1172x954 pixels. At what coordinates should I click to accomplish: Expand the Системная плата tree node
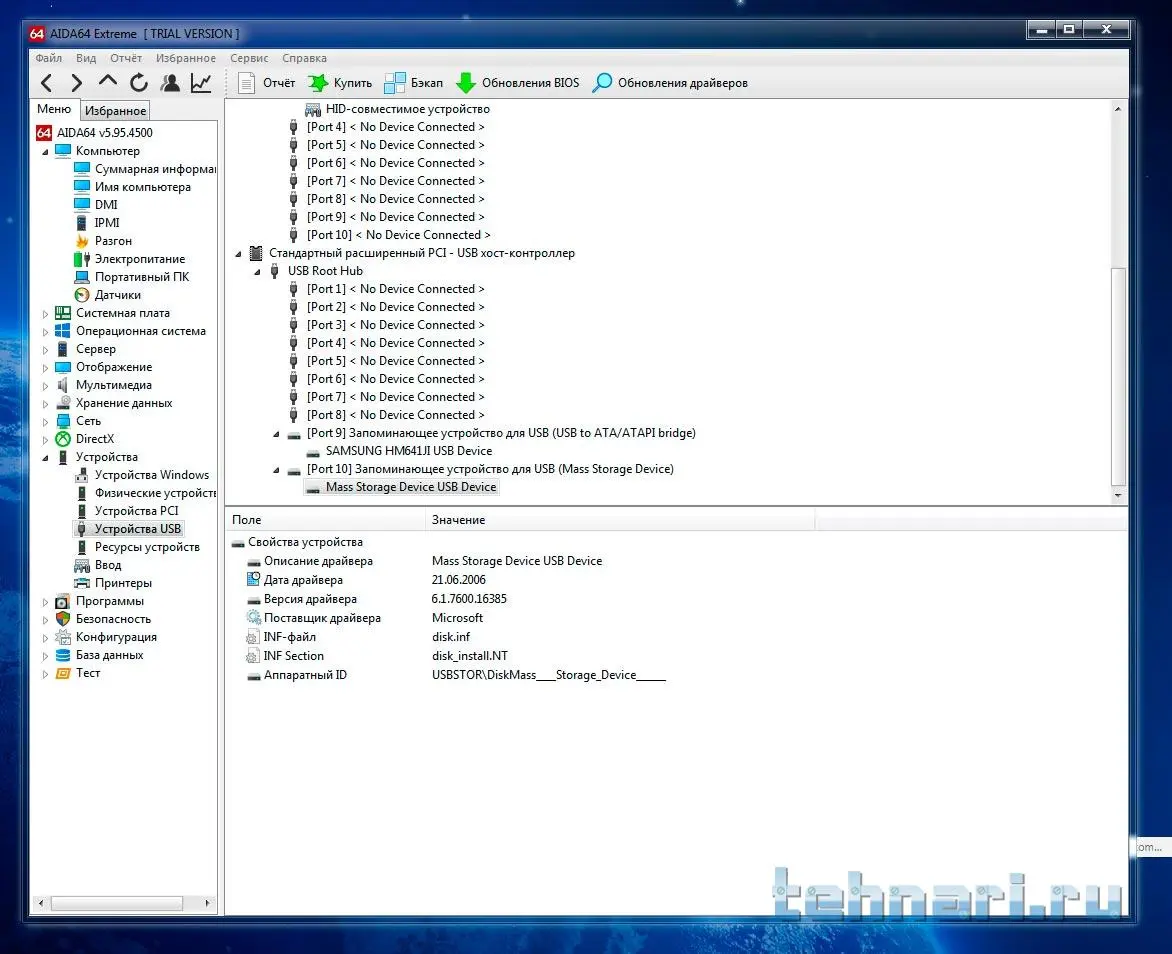coord(45,314)
